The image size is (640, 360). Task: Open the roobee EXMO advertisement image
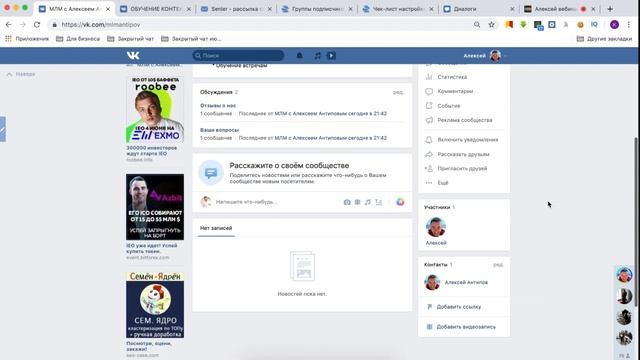pyautogui.click(x=155, y=109)
